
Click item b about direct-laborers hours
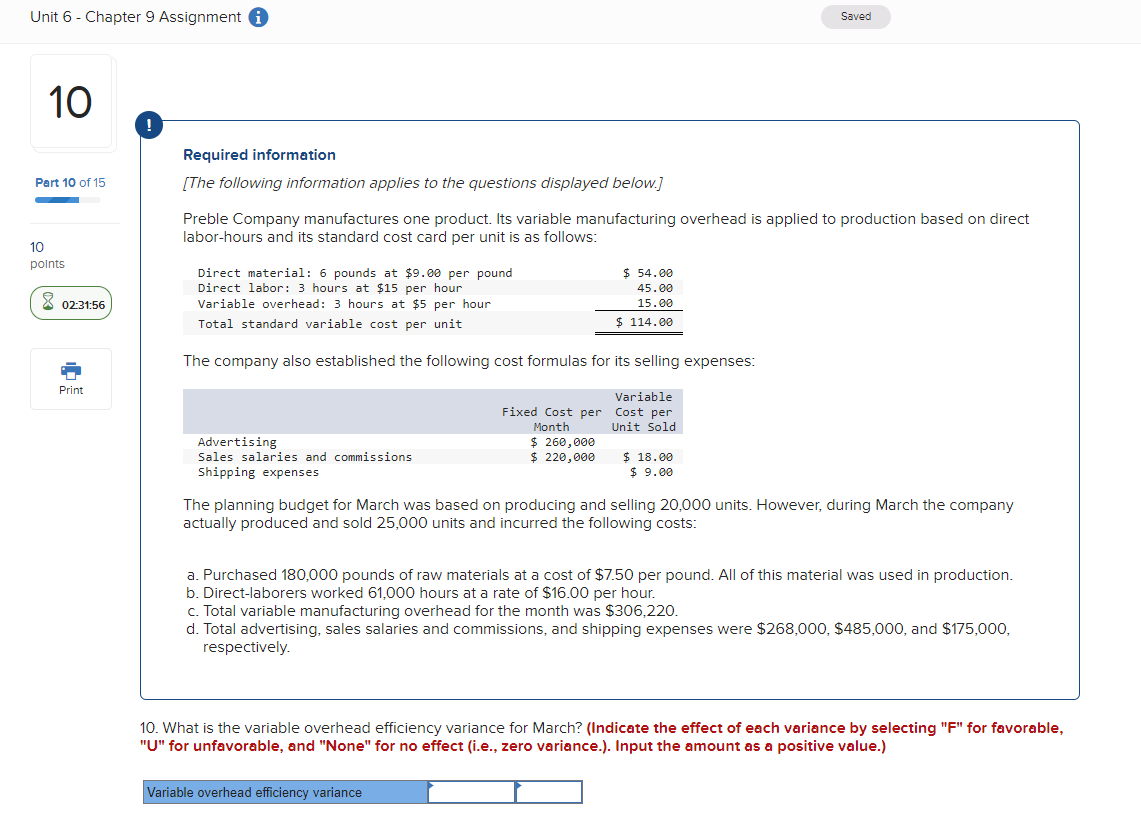pyautogui.click(x=421, y=593)
